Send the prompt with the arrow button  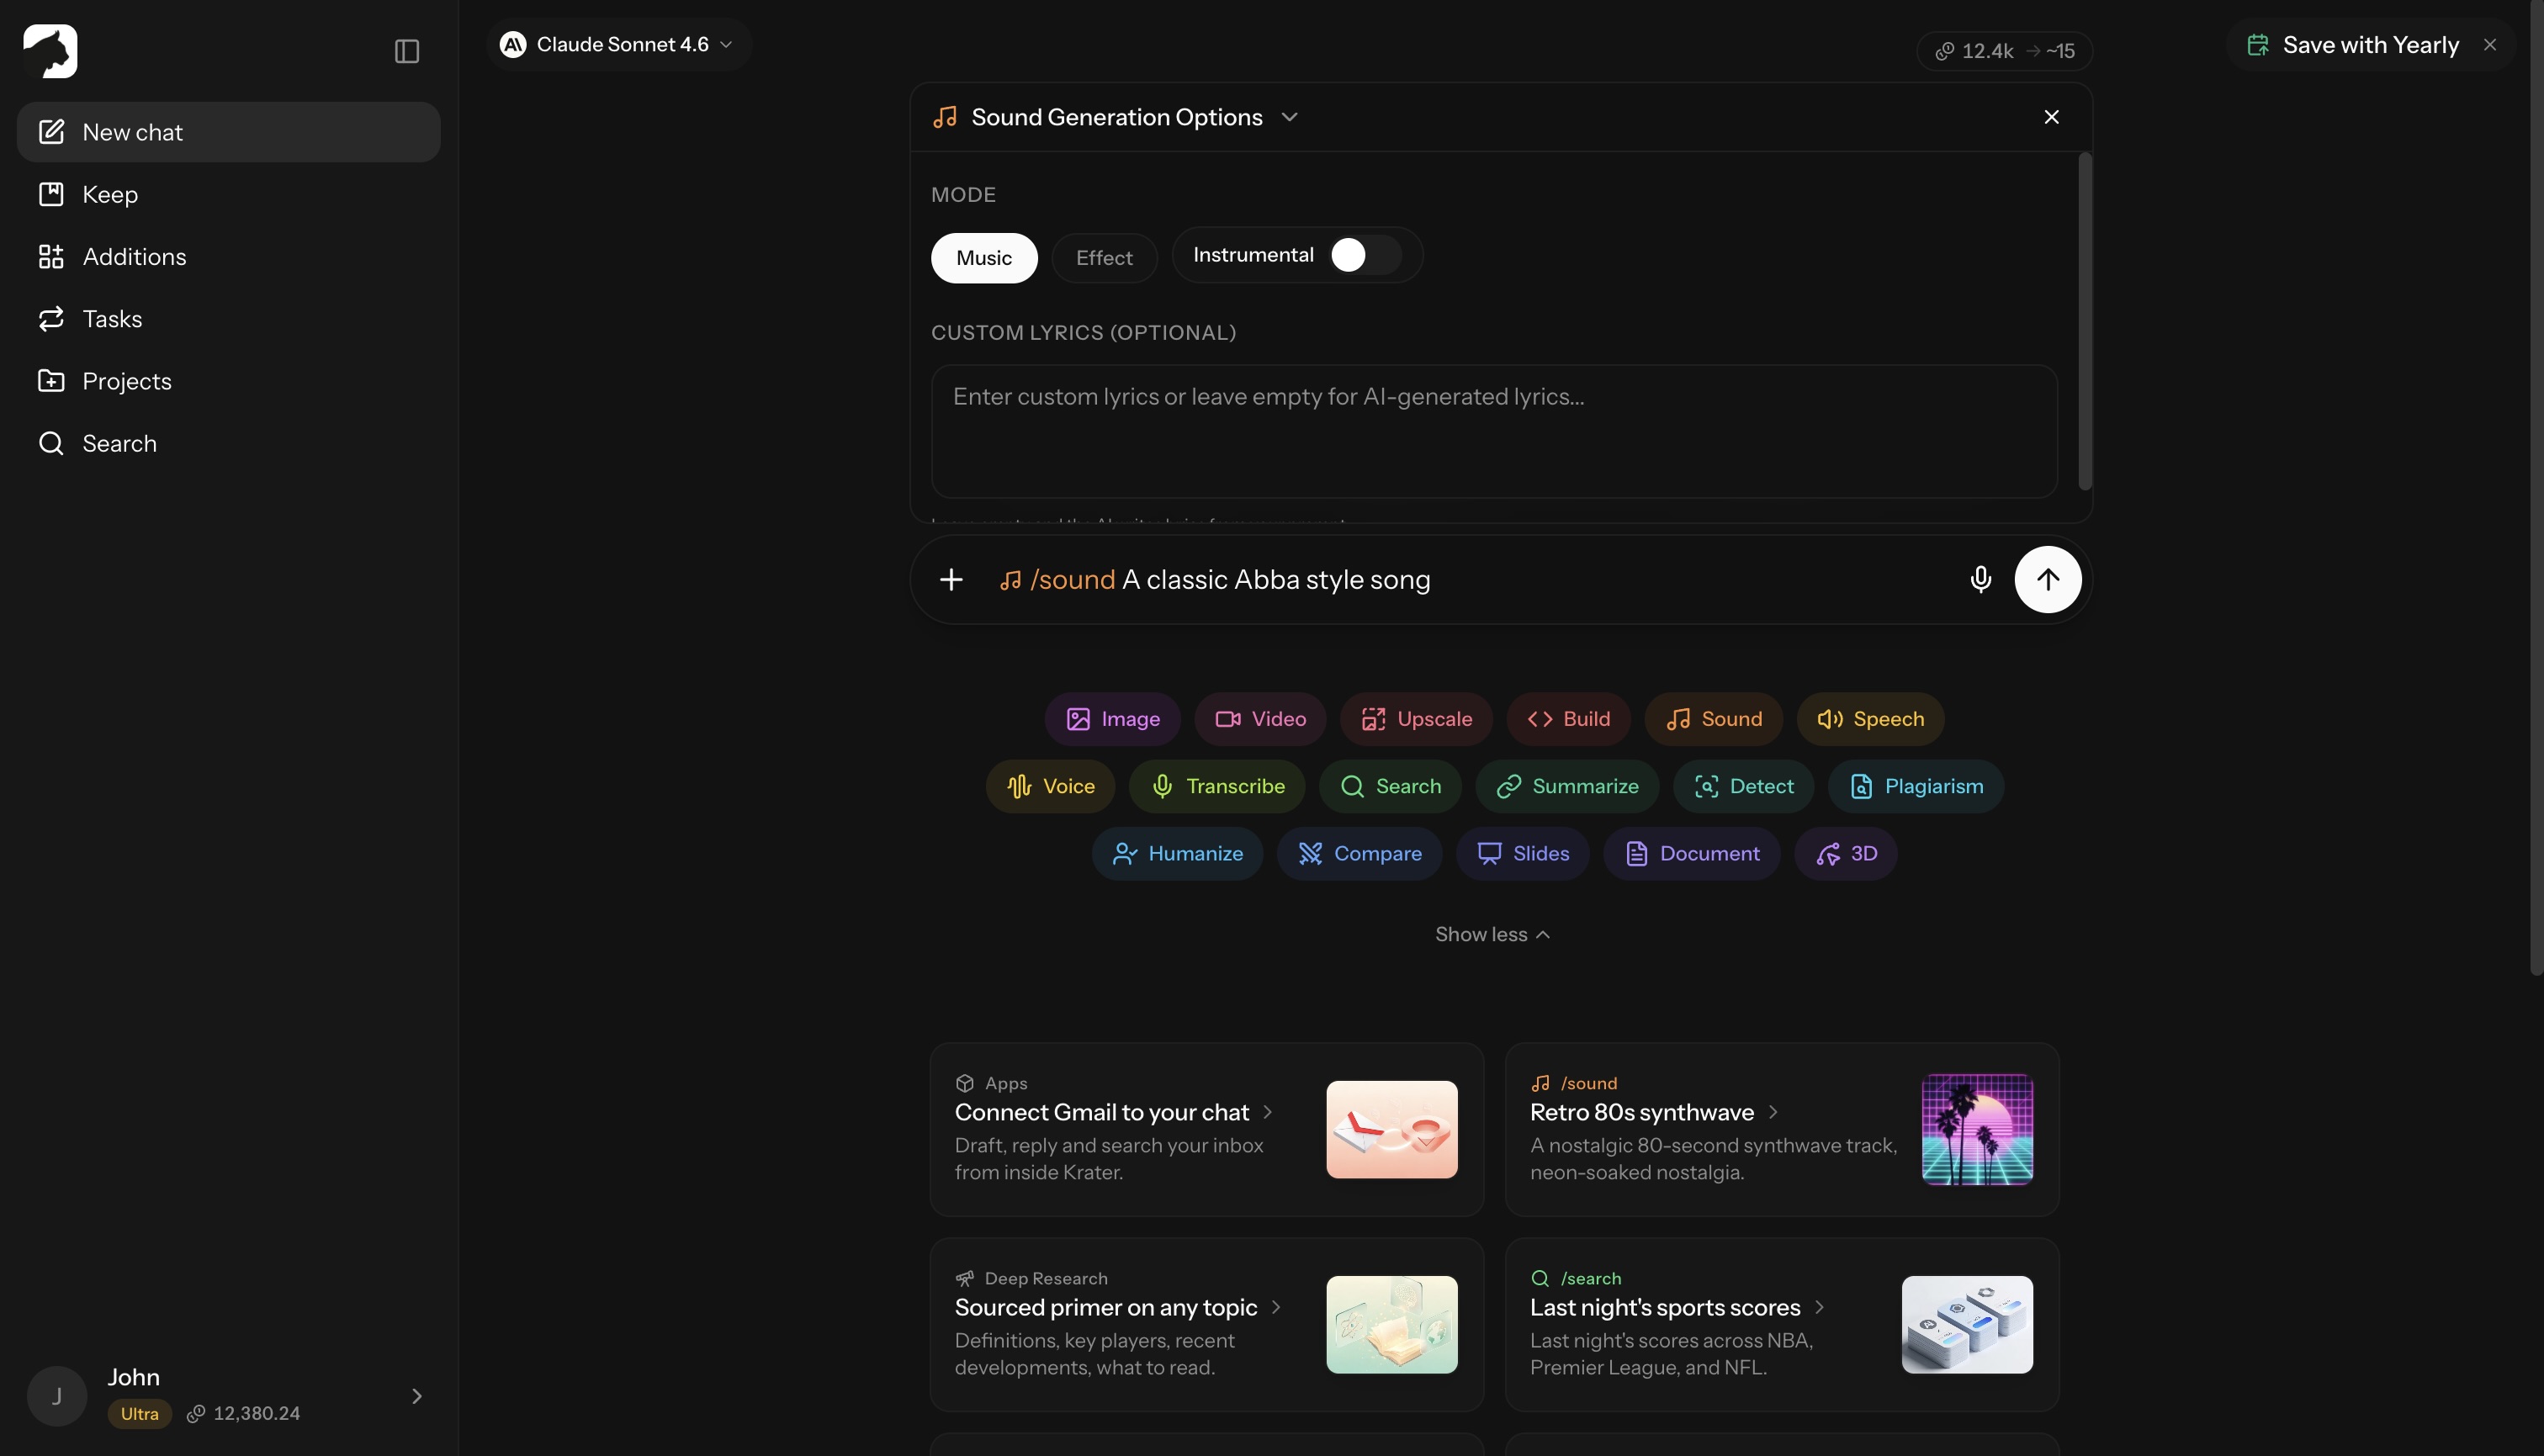[2047, 579]
